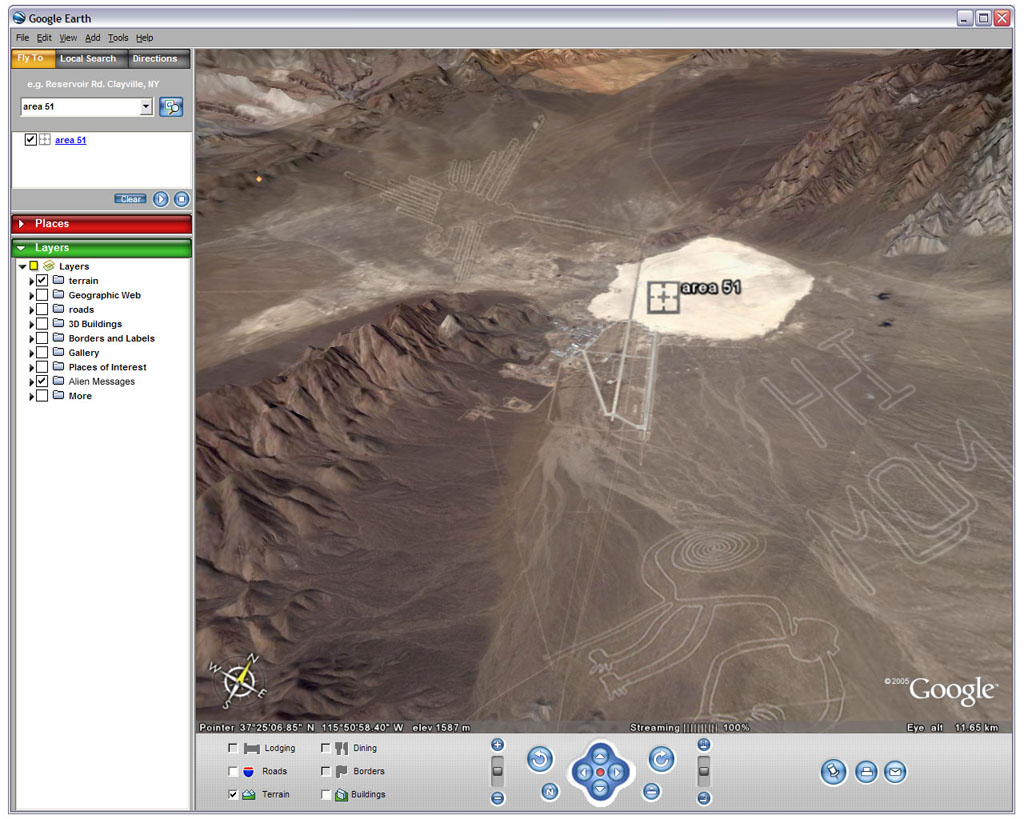Email the current view
This screenshot has width=1024, height=819.
pyautogui.click(x=895, y=772)
